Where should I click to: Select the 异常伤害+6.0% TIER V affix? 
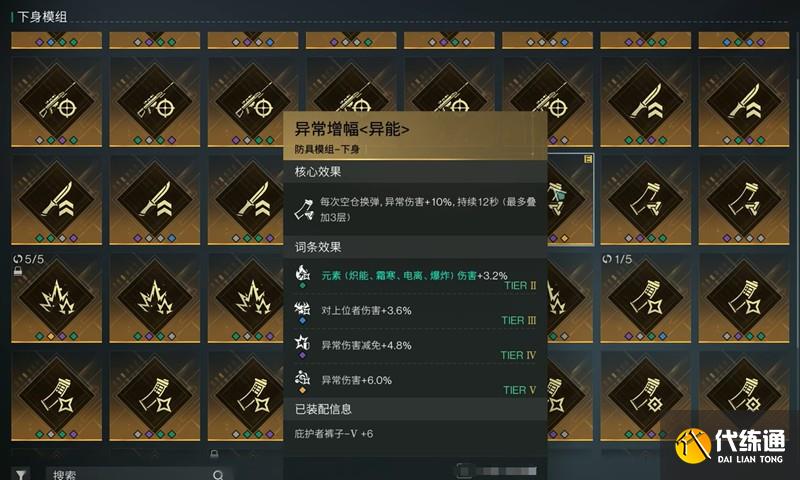click(415, 383)
